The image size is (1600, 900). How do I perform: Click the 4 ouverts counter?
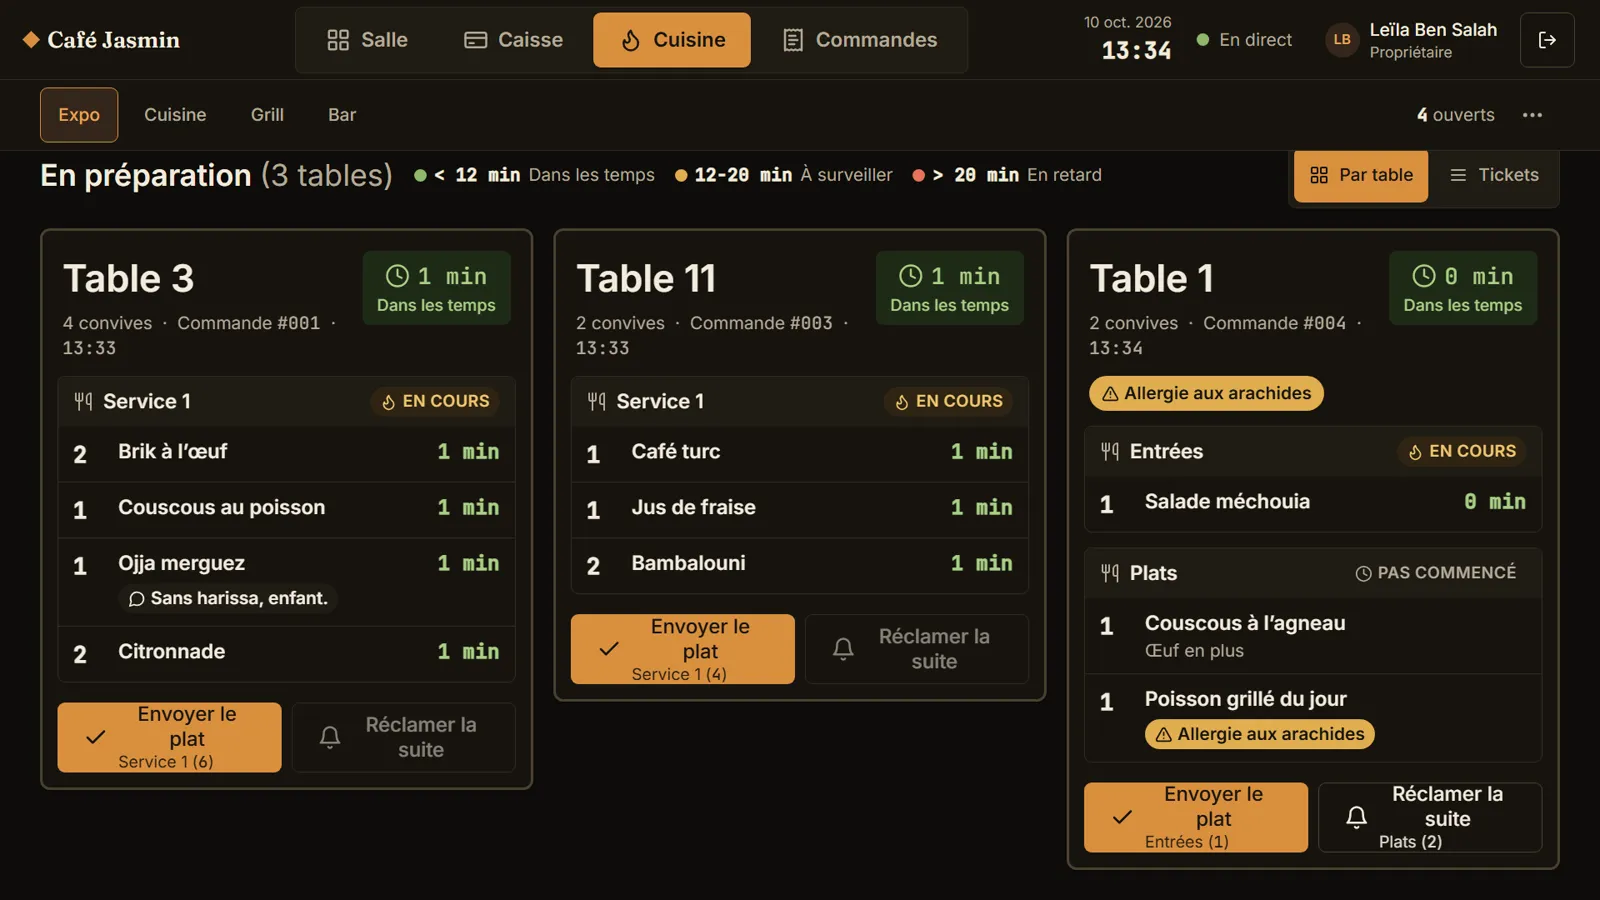coord(1455,115)
